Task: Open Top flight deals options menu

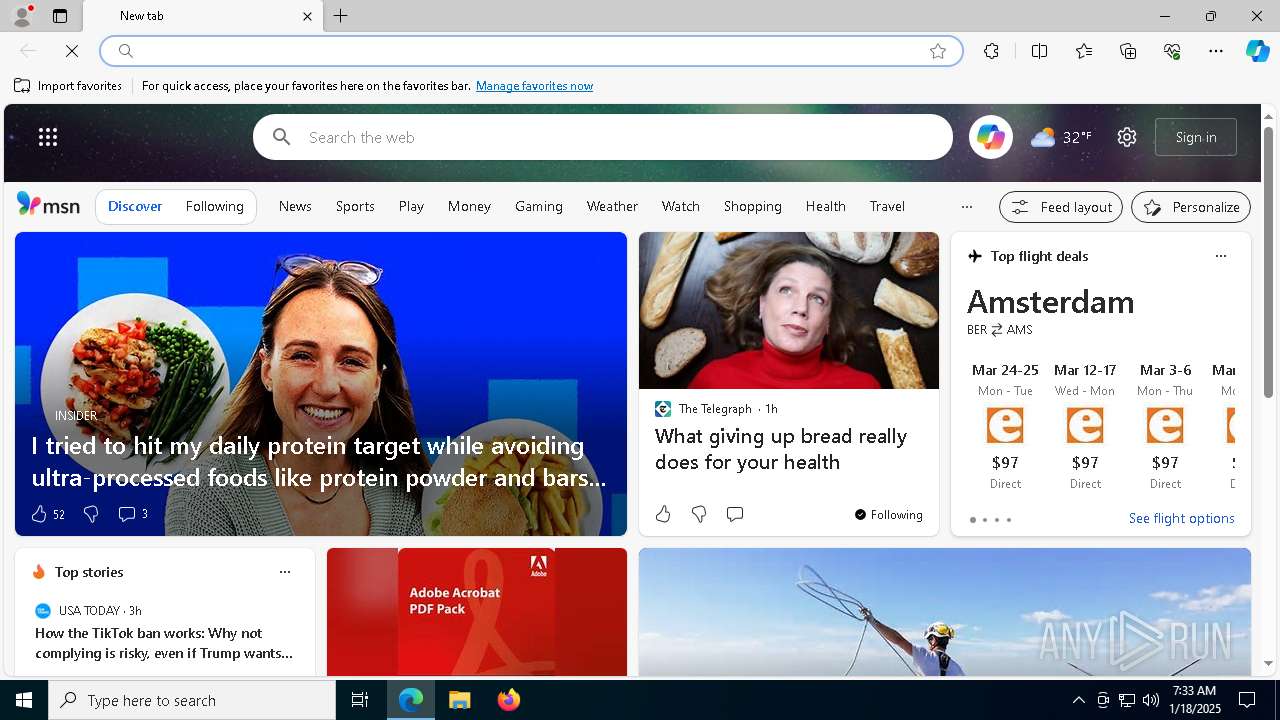Action: click(1220, 256)
